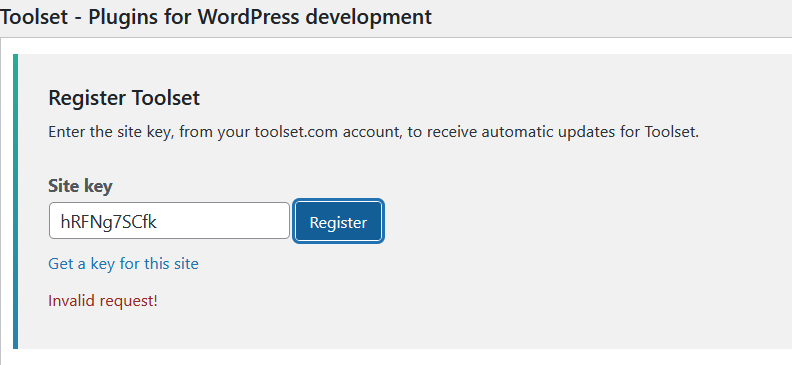The height and width of the screenshot is (365, 792).
Task: Click the white strip under the registration panel
Action: coord(396,356)
